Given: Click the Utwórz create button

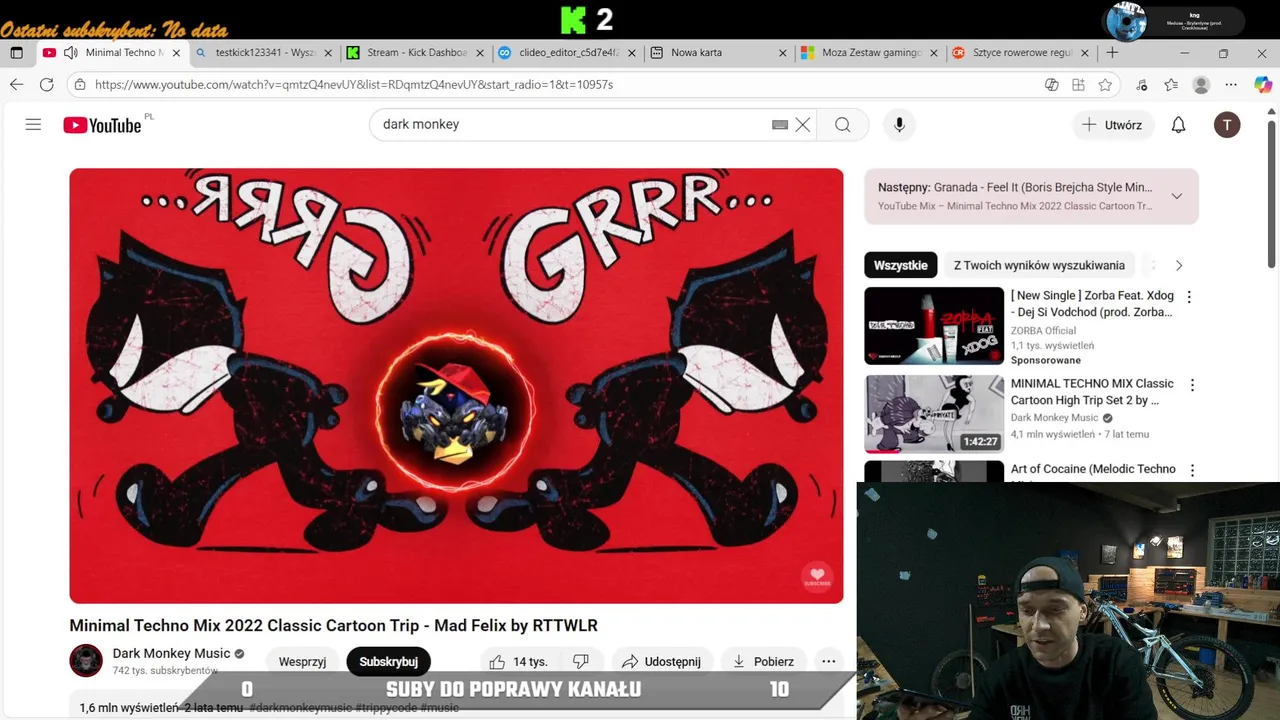Looking at the screenshot, I should point(1112,125).
